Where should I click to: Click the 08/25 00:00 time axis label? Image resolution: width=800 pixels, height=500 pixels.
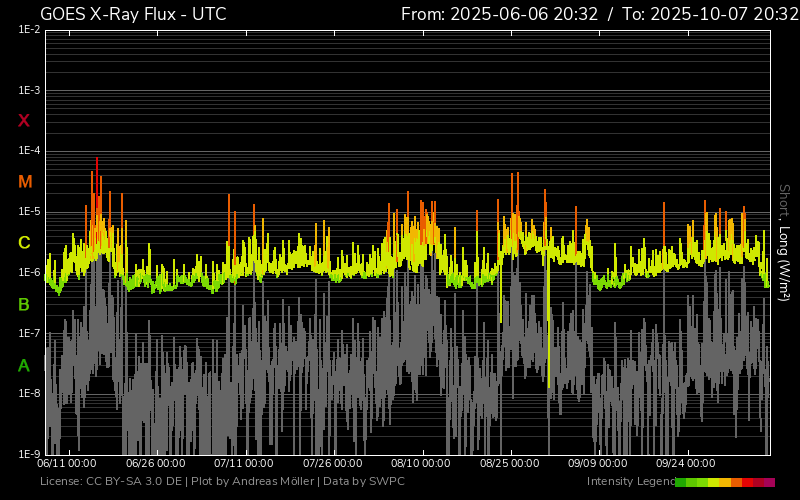point(510,463)
